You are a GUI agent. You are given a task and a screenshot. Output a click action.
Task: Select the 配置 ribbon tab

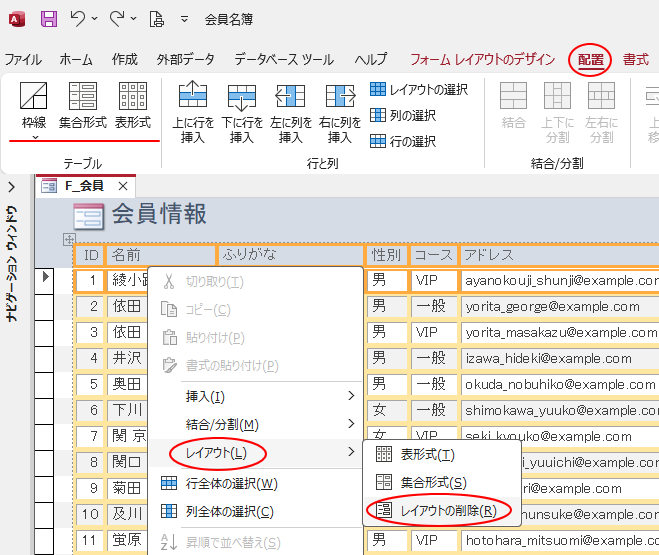click(590, 60)
